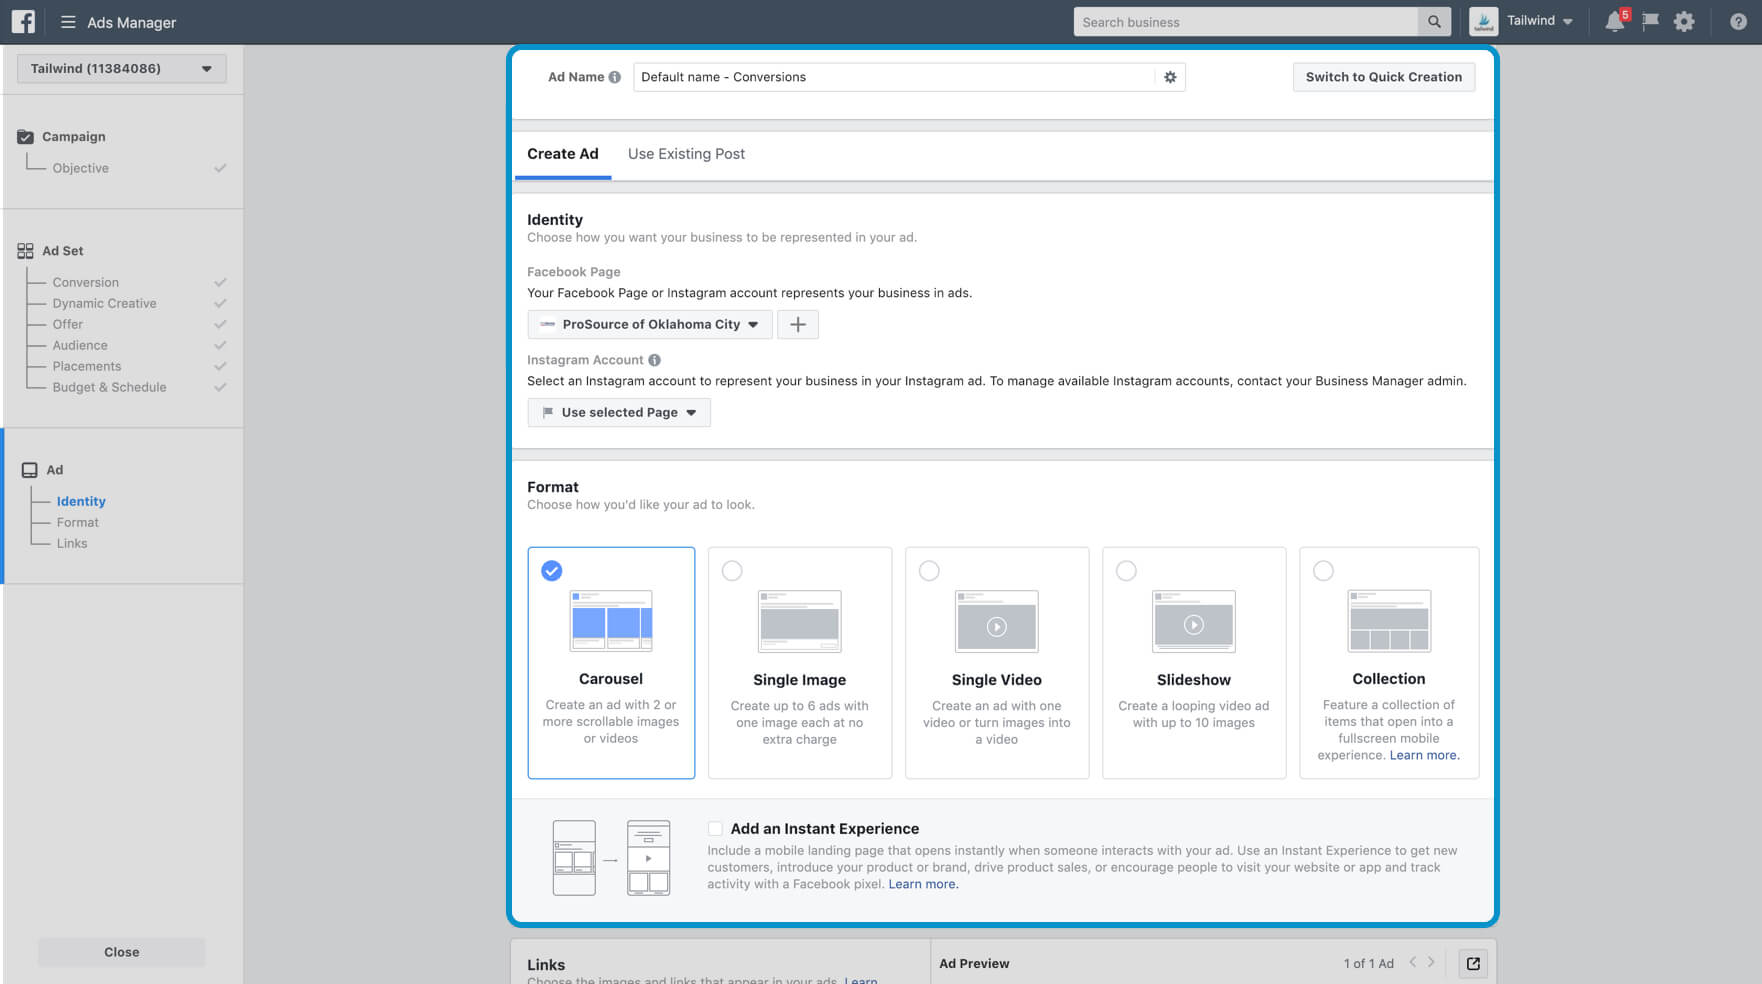The width and height of the screenshot is (1762, 984).
Task: Click the plus button beside Facebook Page
Action: tap(797, 324)
